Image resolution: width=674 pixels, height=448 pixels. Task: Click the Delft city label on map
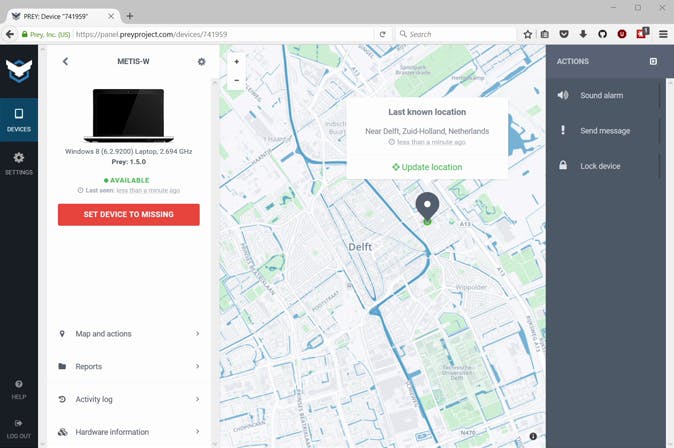[360, 247]
